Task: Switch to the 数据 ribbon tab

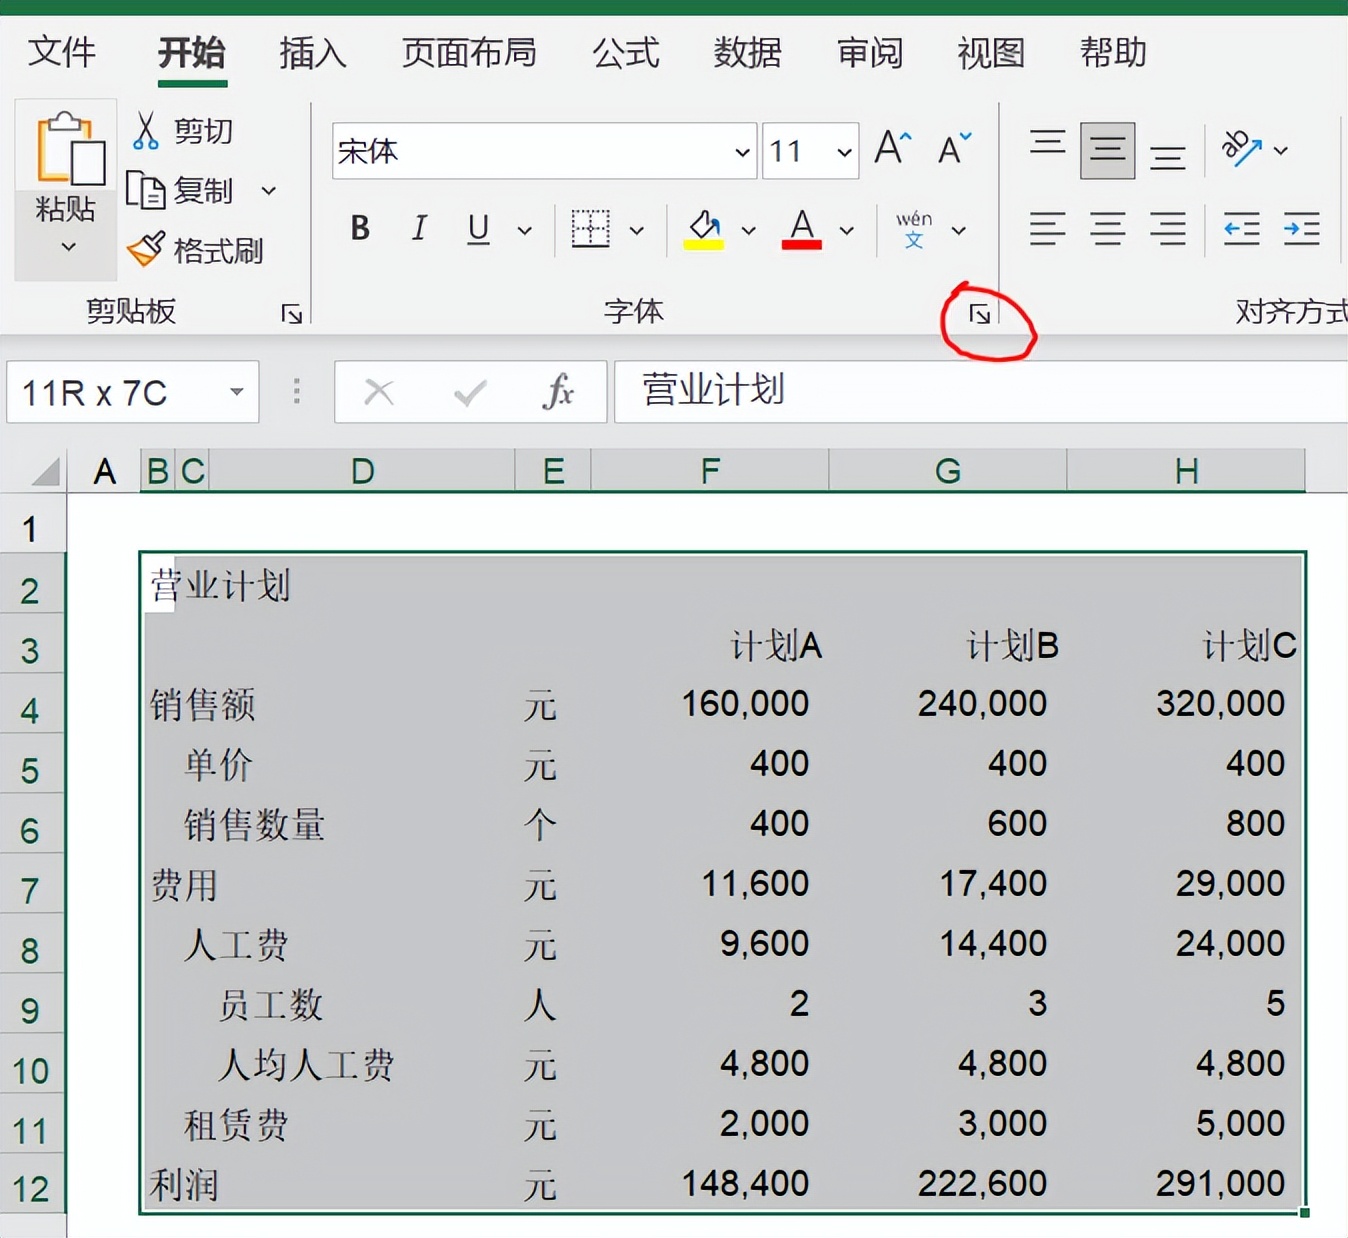Action: tap(746, 54)
